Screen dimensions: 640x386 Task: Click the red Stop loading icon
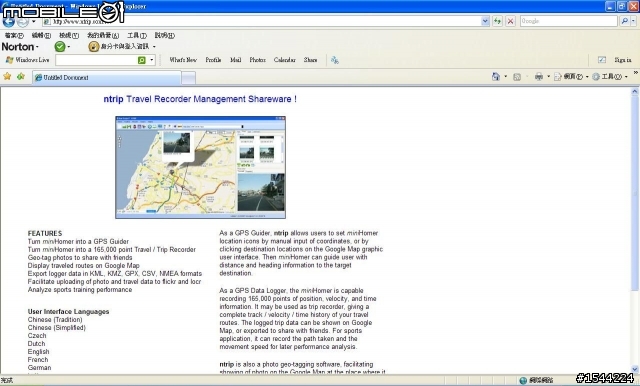click(510, 21)
